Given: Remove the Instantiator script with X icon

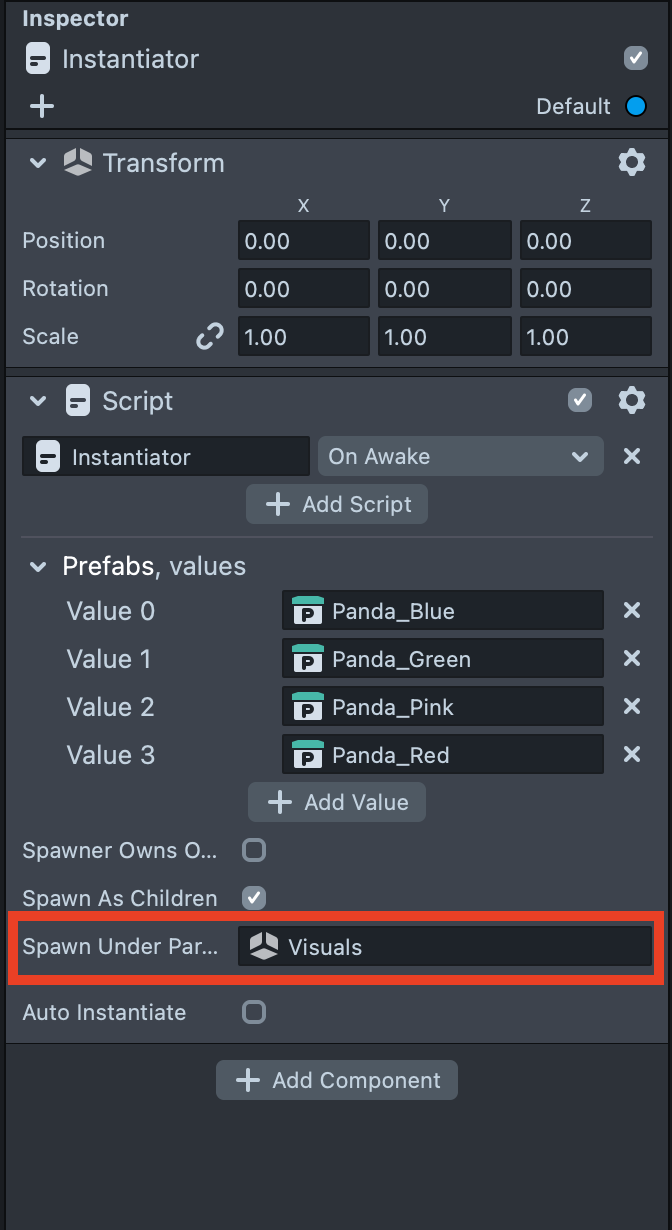Looking at the screenshot, I should 632,456.
